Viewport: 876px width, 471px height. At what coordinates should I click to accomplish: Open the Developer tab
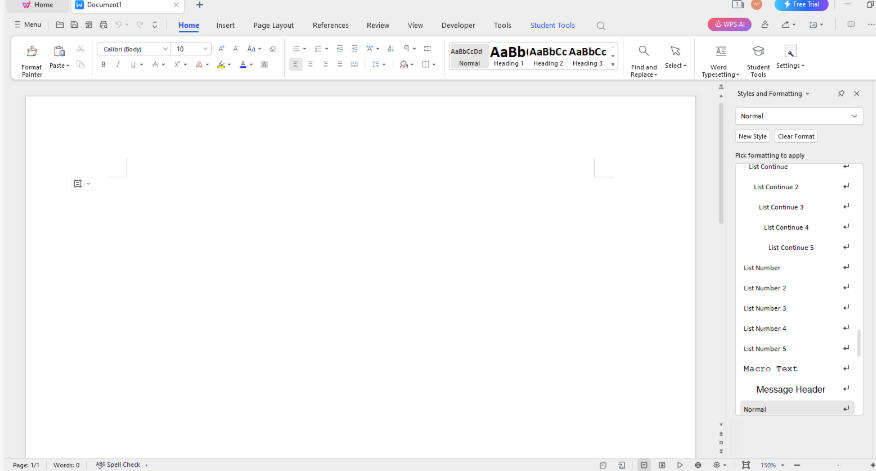click(458, 25)
